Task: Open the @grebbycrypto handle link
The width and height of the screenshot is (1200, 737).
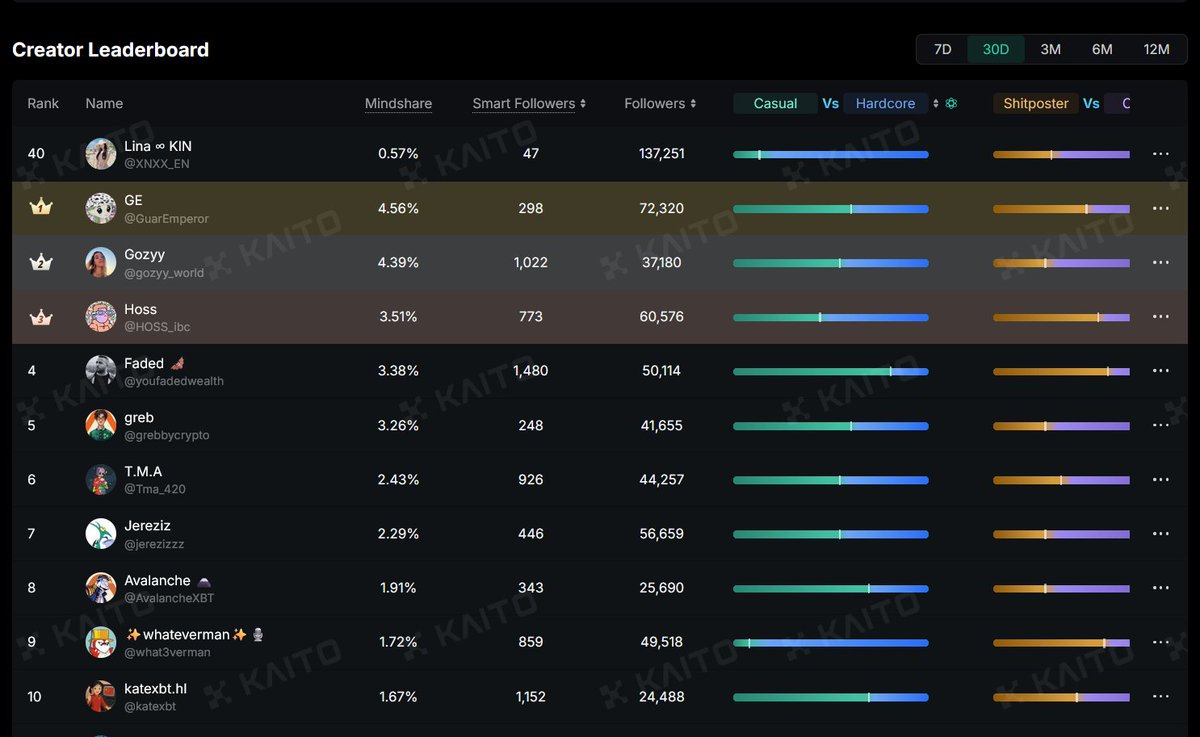Action: (167, 435)
